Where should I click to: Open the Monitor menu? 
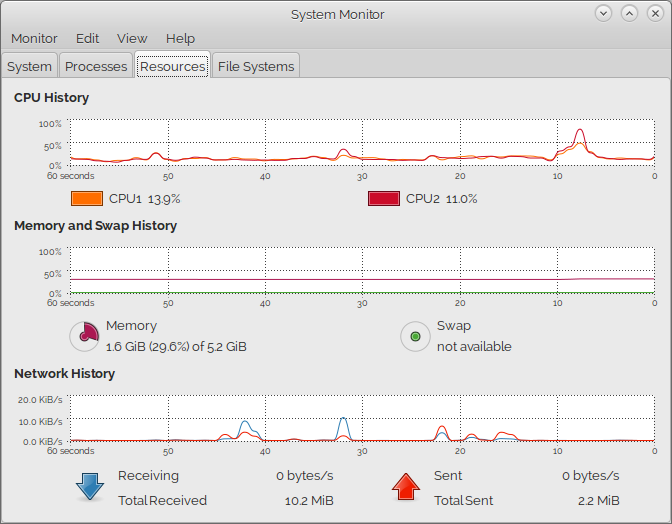pyautogui.click(x=34, y=38)
